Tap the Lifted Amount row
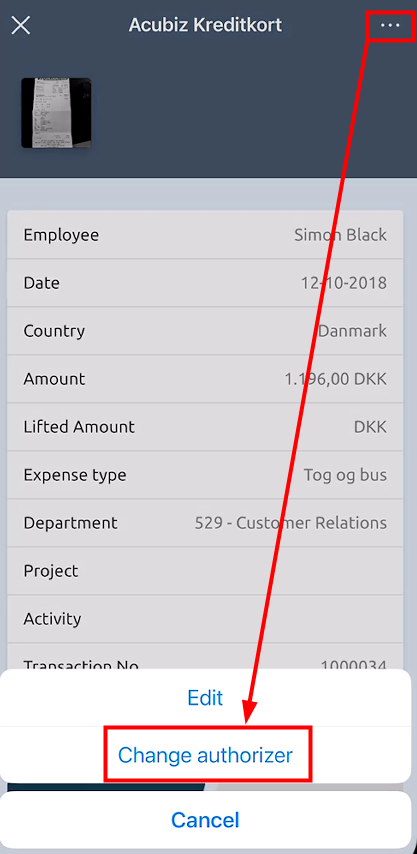This screenshot has width=417, height=854. coord(205,426)
